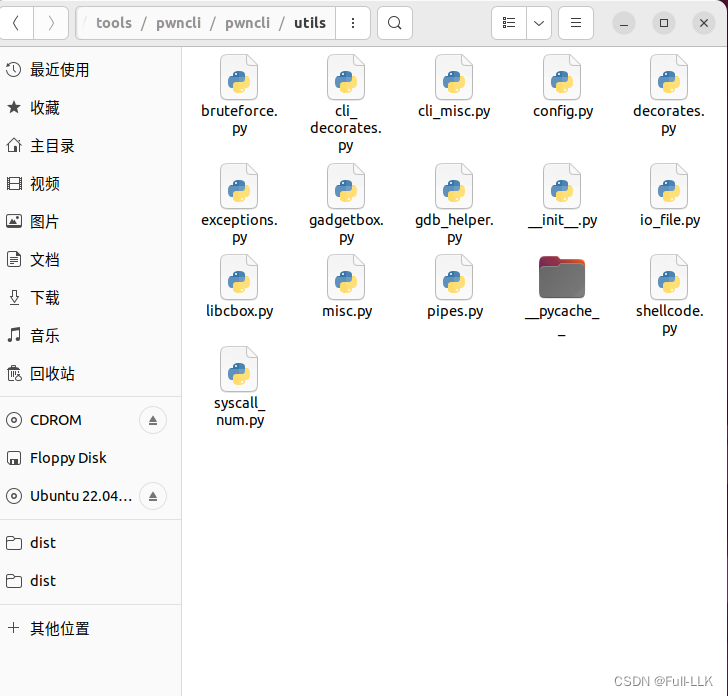This screenshot has width=728, height=696.
Task: Select cli_decorates.py file icon
Action: (346, 77)
